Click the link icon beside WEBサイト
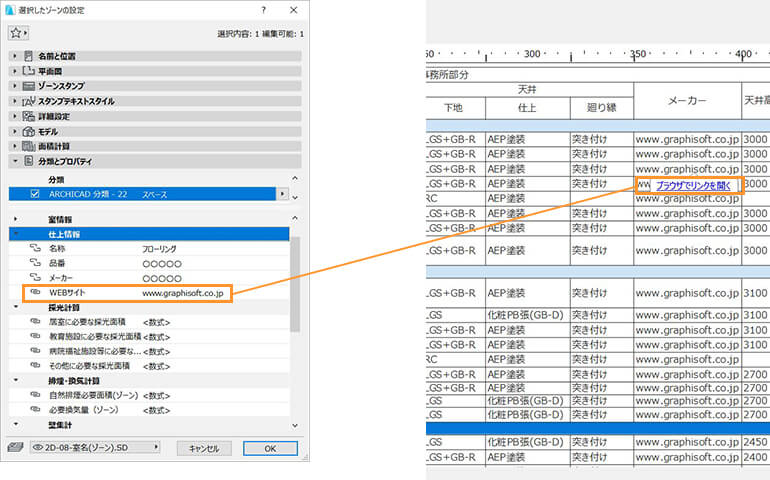The width and height of the screenshot is (770, 480). [34, 293]
